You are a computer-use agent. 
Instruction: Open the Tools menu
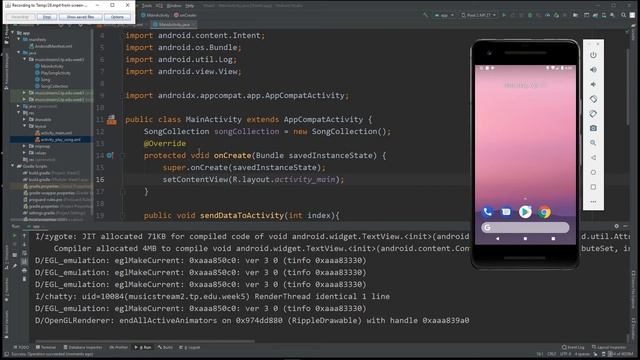point(147,6)
